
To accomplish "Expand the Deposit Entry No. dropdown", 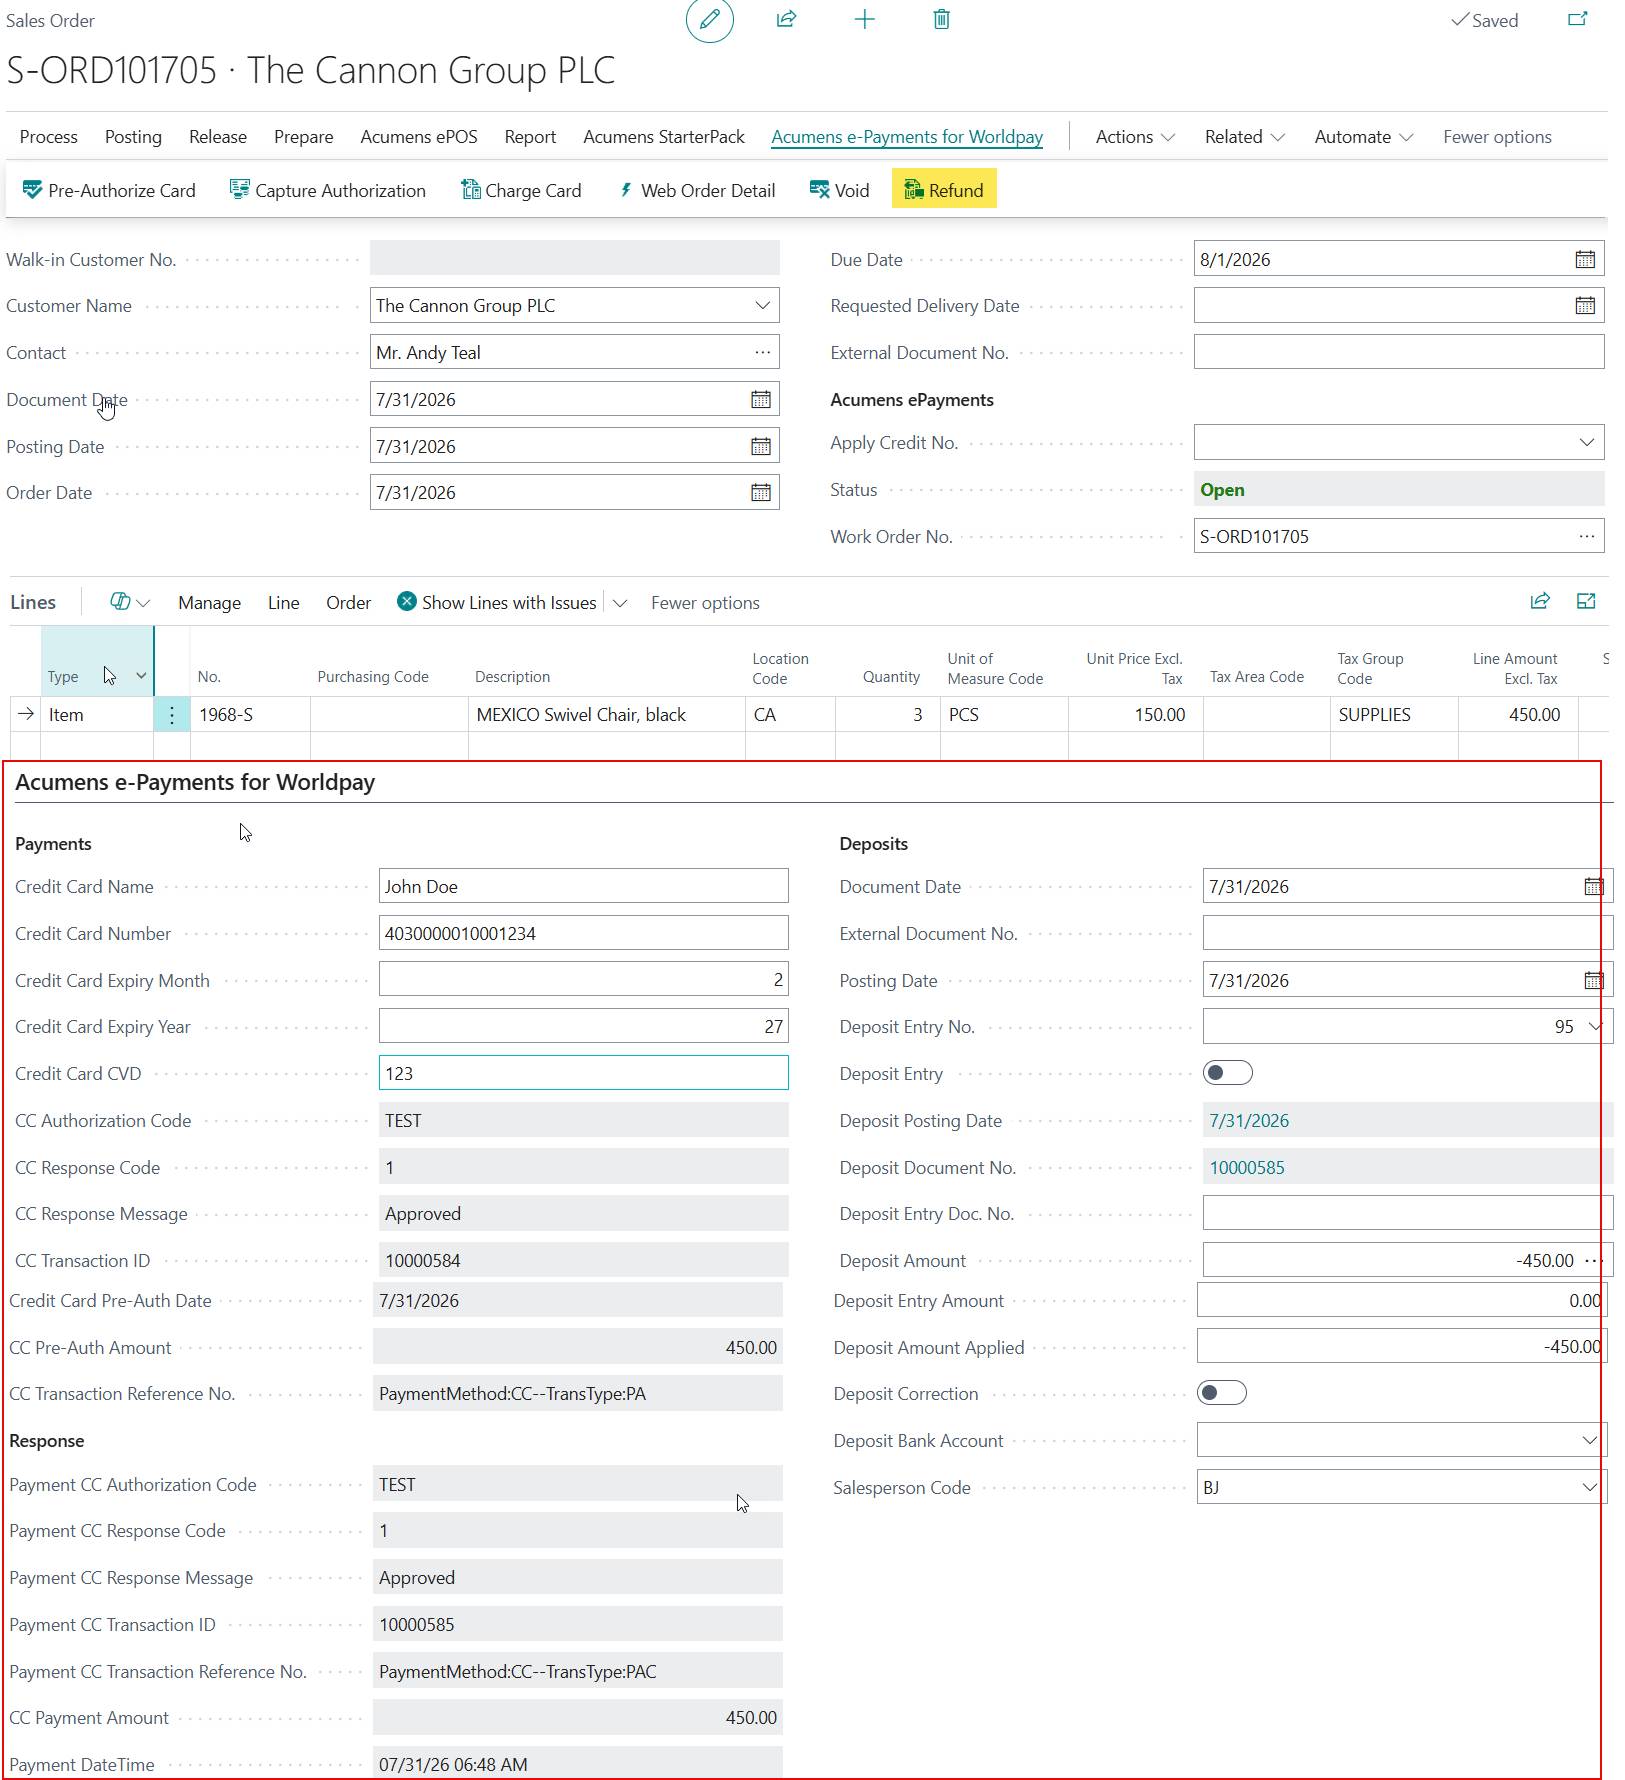I will (1595, 1026).
